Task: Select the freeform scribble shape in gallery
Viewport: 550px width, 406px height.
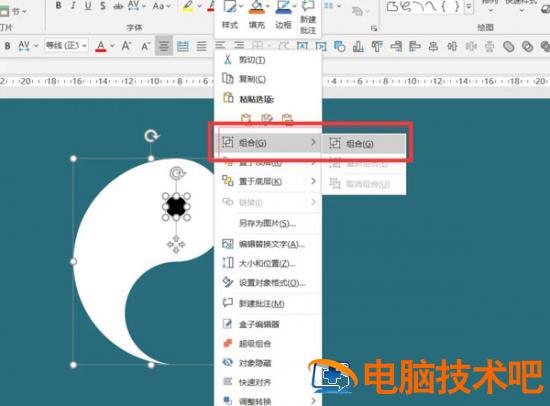Action: pyautogui.click(x=406, y=6)
